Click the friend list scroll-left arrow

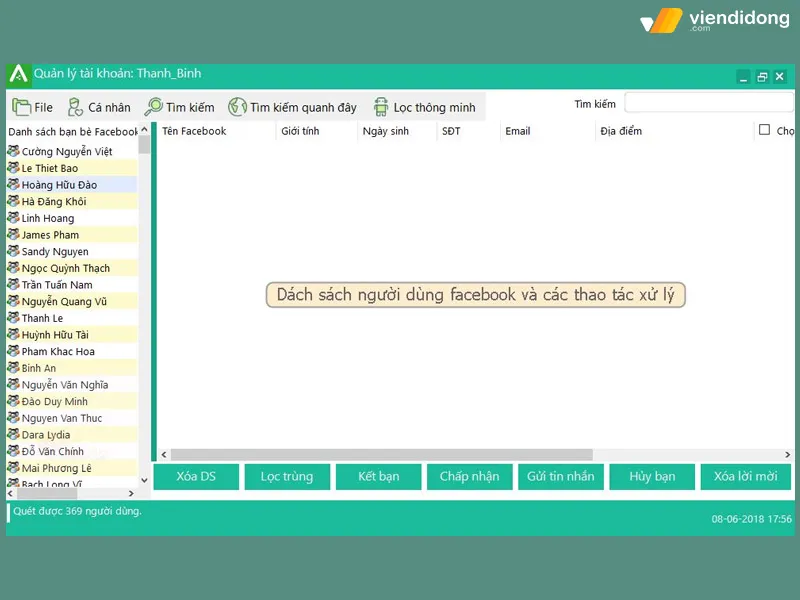coord(10,493)
